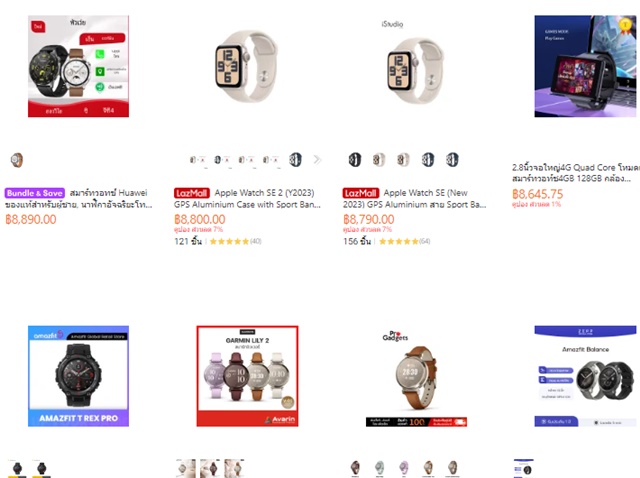Open the 2.8-inch 4G smartwatch product image
640x478 pixels.
click(x=585, y=66)
